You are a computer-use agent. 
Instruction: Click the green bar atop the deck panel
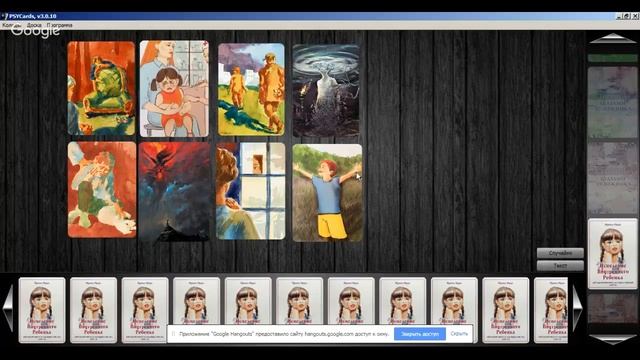(x=612, y=58)
